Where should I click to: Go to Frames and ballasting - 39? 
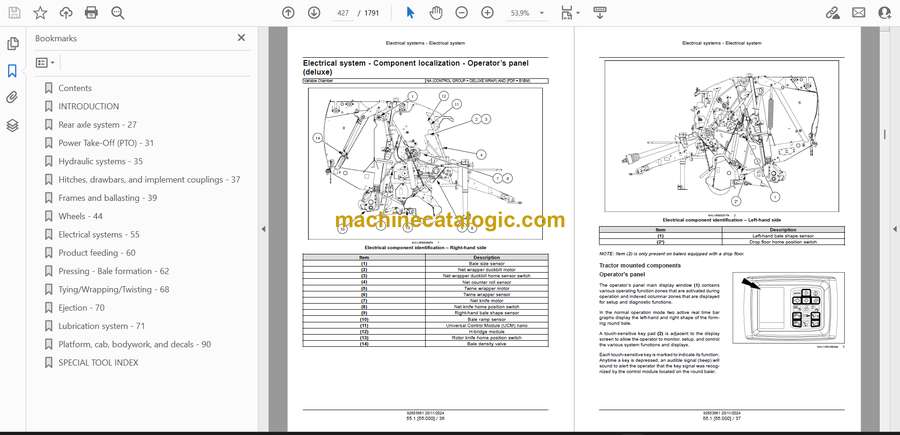coord(108,198)
